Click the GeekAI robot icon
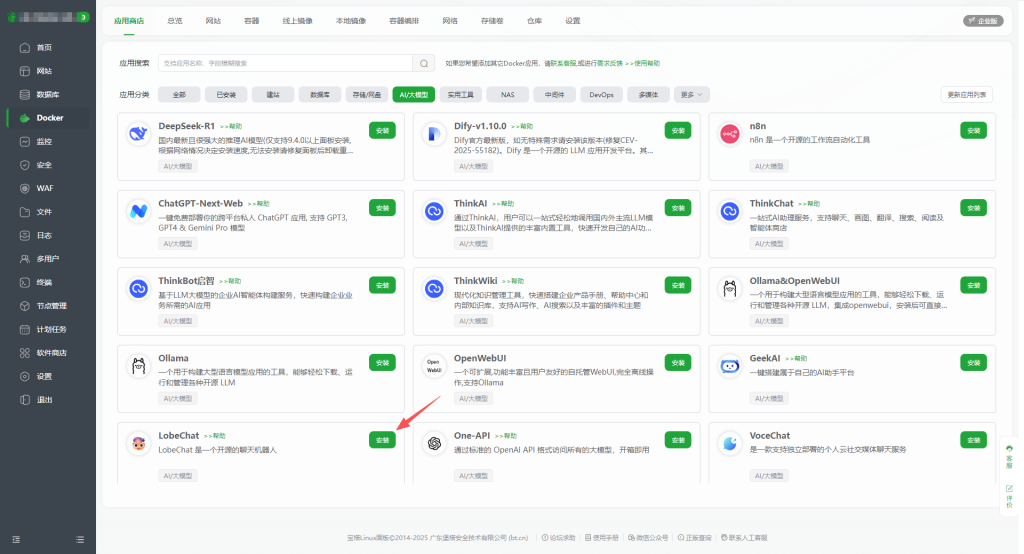The height and width of the screenshot is (554, 1024). point(729,366)
